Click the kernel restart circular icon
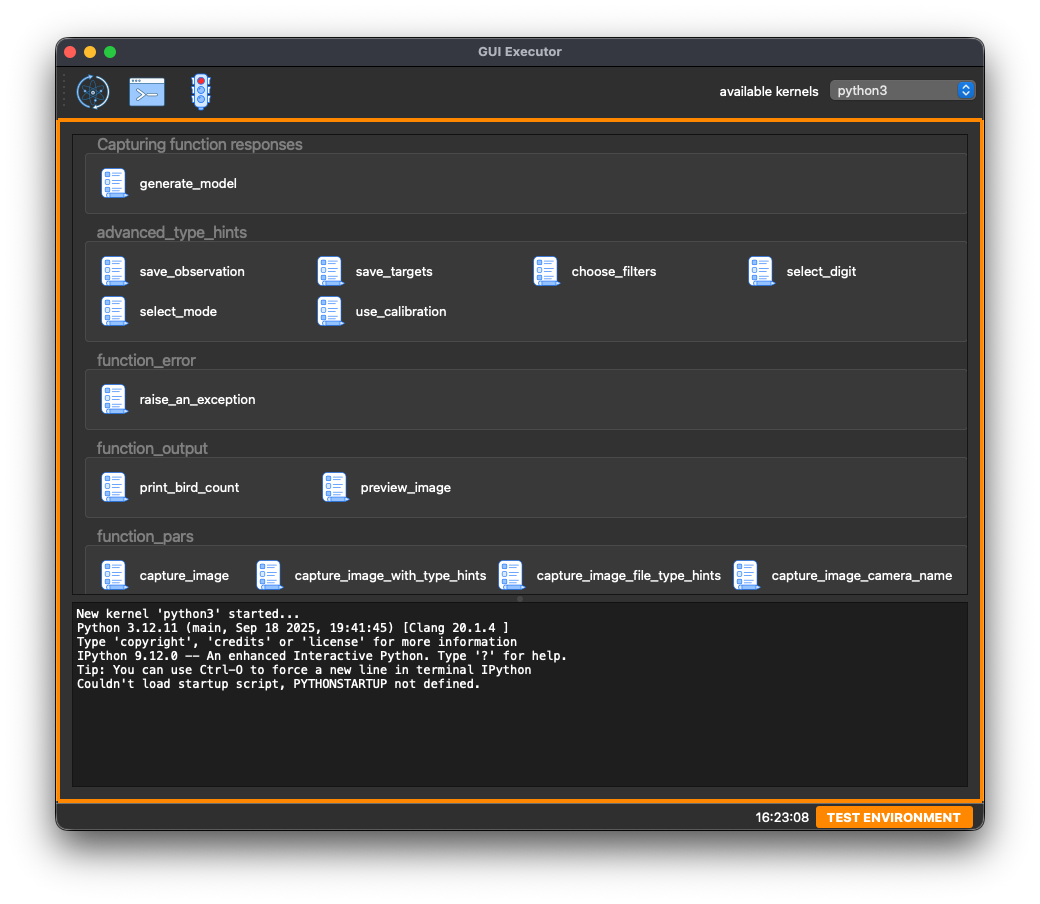 coord(93,92)
